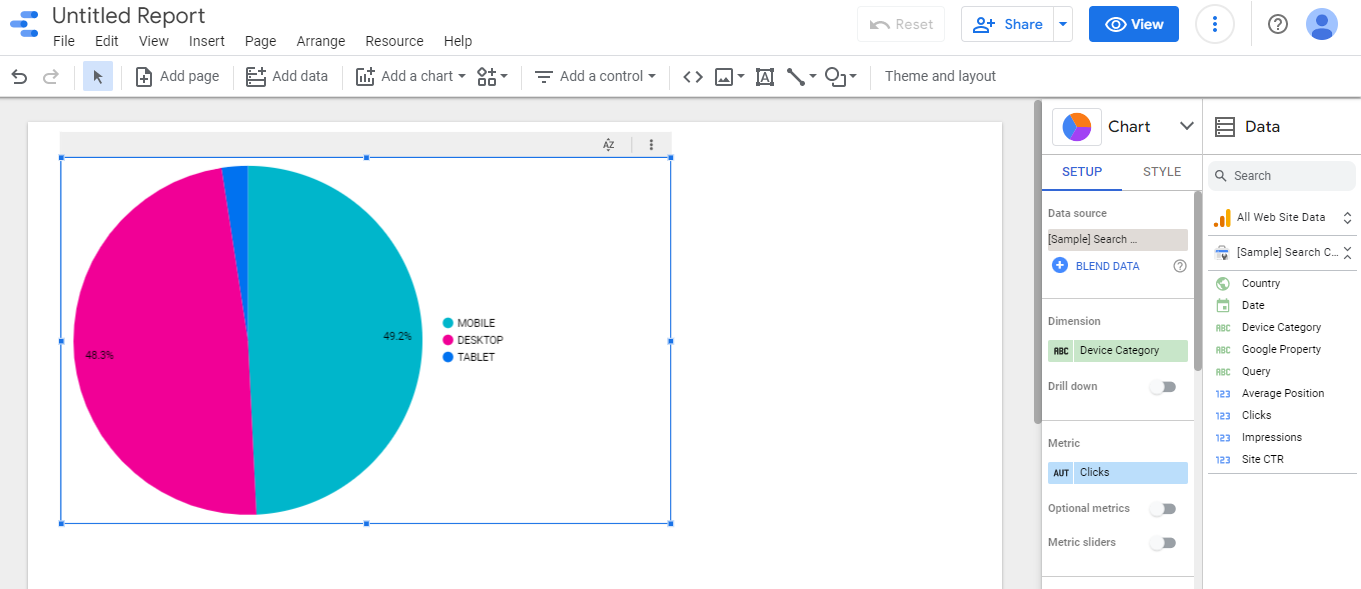Click the pie chart type icon
The width and height of the screenshot is (1361, 589).
click(x=1077, y=127)
